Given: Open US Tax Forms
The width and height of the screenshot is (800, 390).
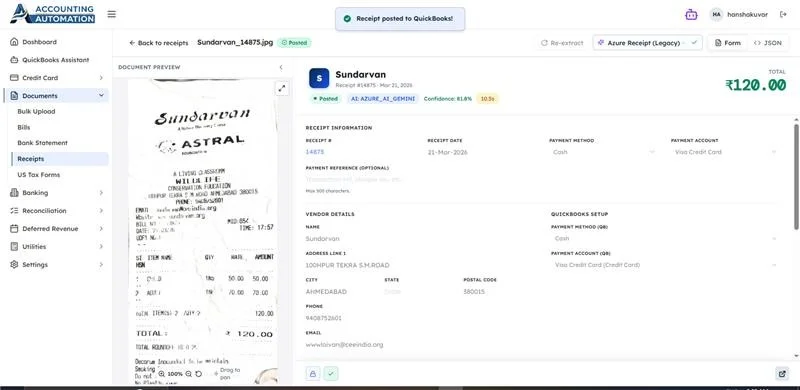Looking at the screenshot, I should [x=39, y=175].
